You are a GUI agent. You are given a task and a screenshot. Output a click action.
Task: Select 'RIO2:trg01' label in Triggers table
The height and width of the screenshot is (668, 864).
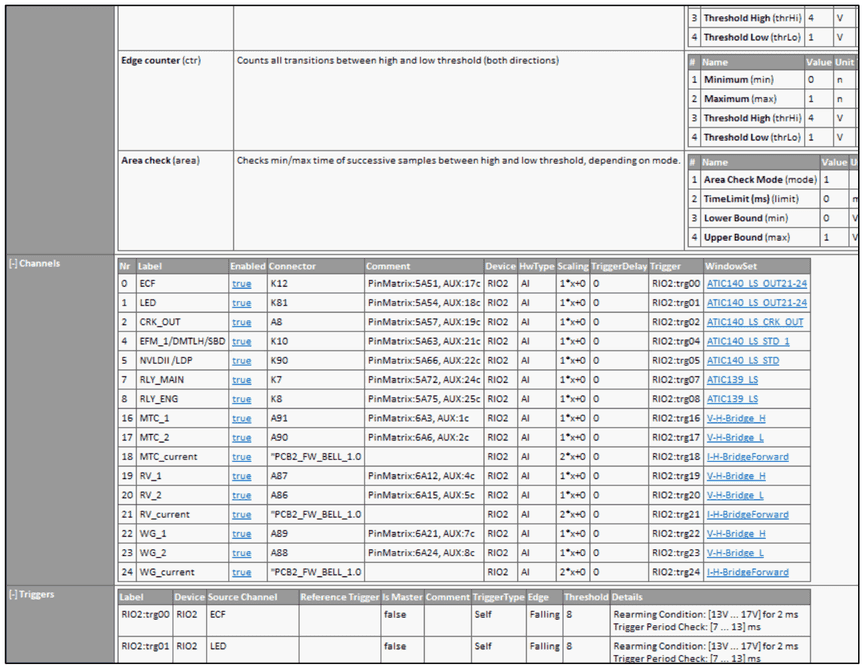(x=145, y=646)
